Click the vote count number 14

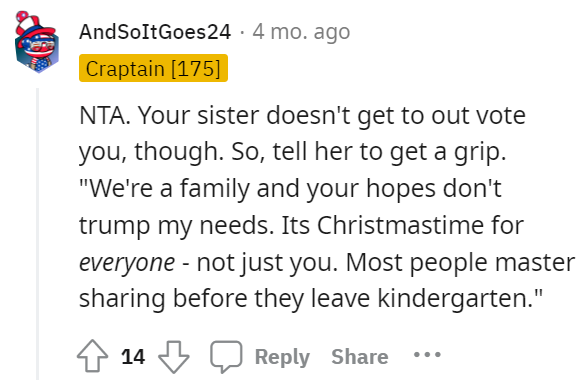point(133,357)
